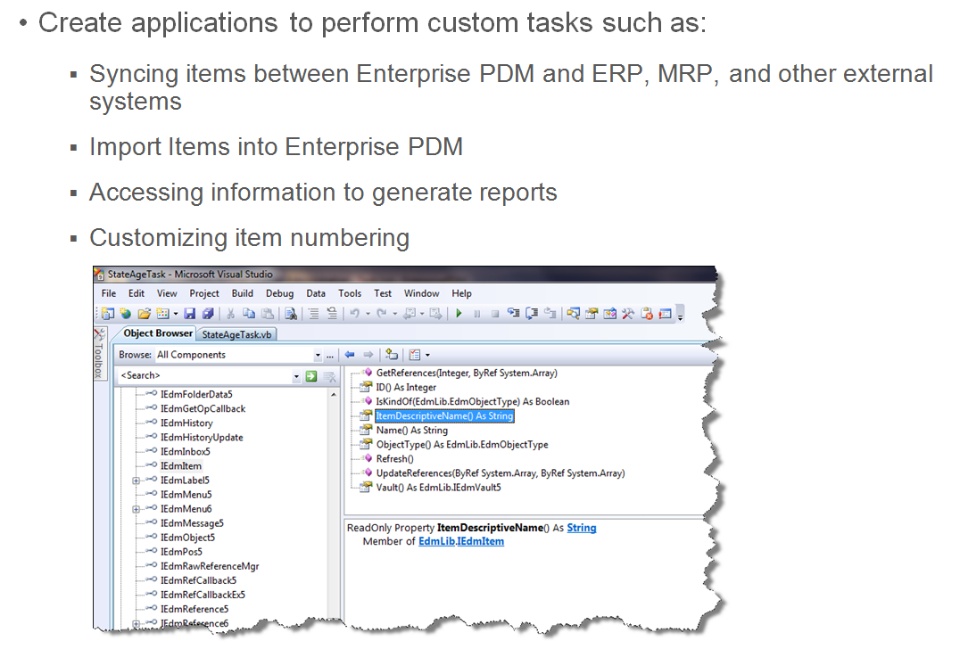Click the tree list scroll-up arrow
The height and width of the screenshot is (649, 960).
(x=334, y=396)
